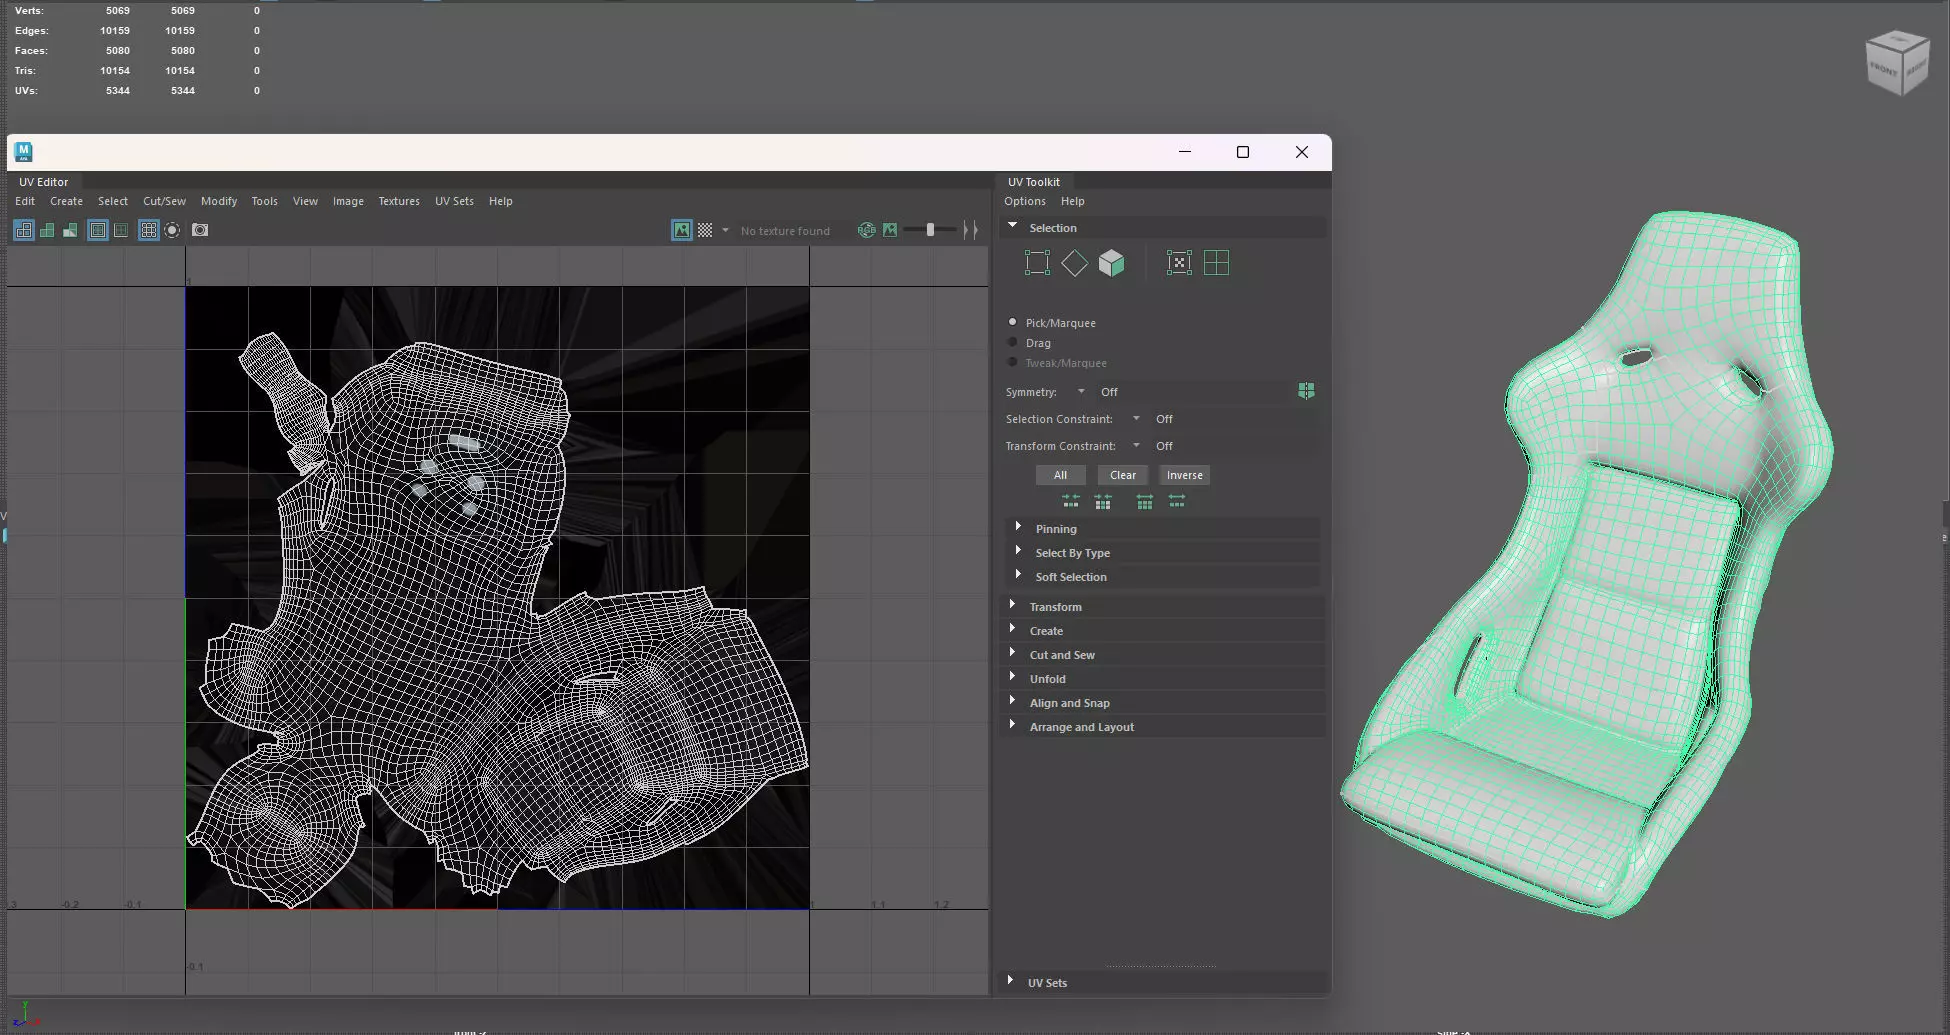Open the Textures menu in UV Editor
The width and height of the screenshot is (1950, 1035).
pos(399,201)
